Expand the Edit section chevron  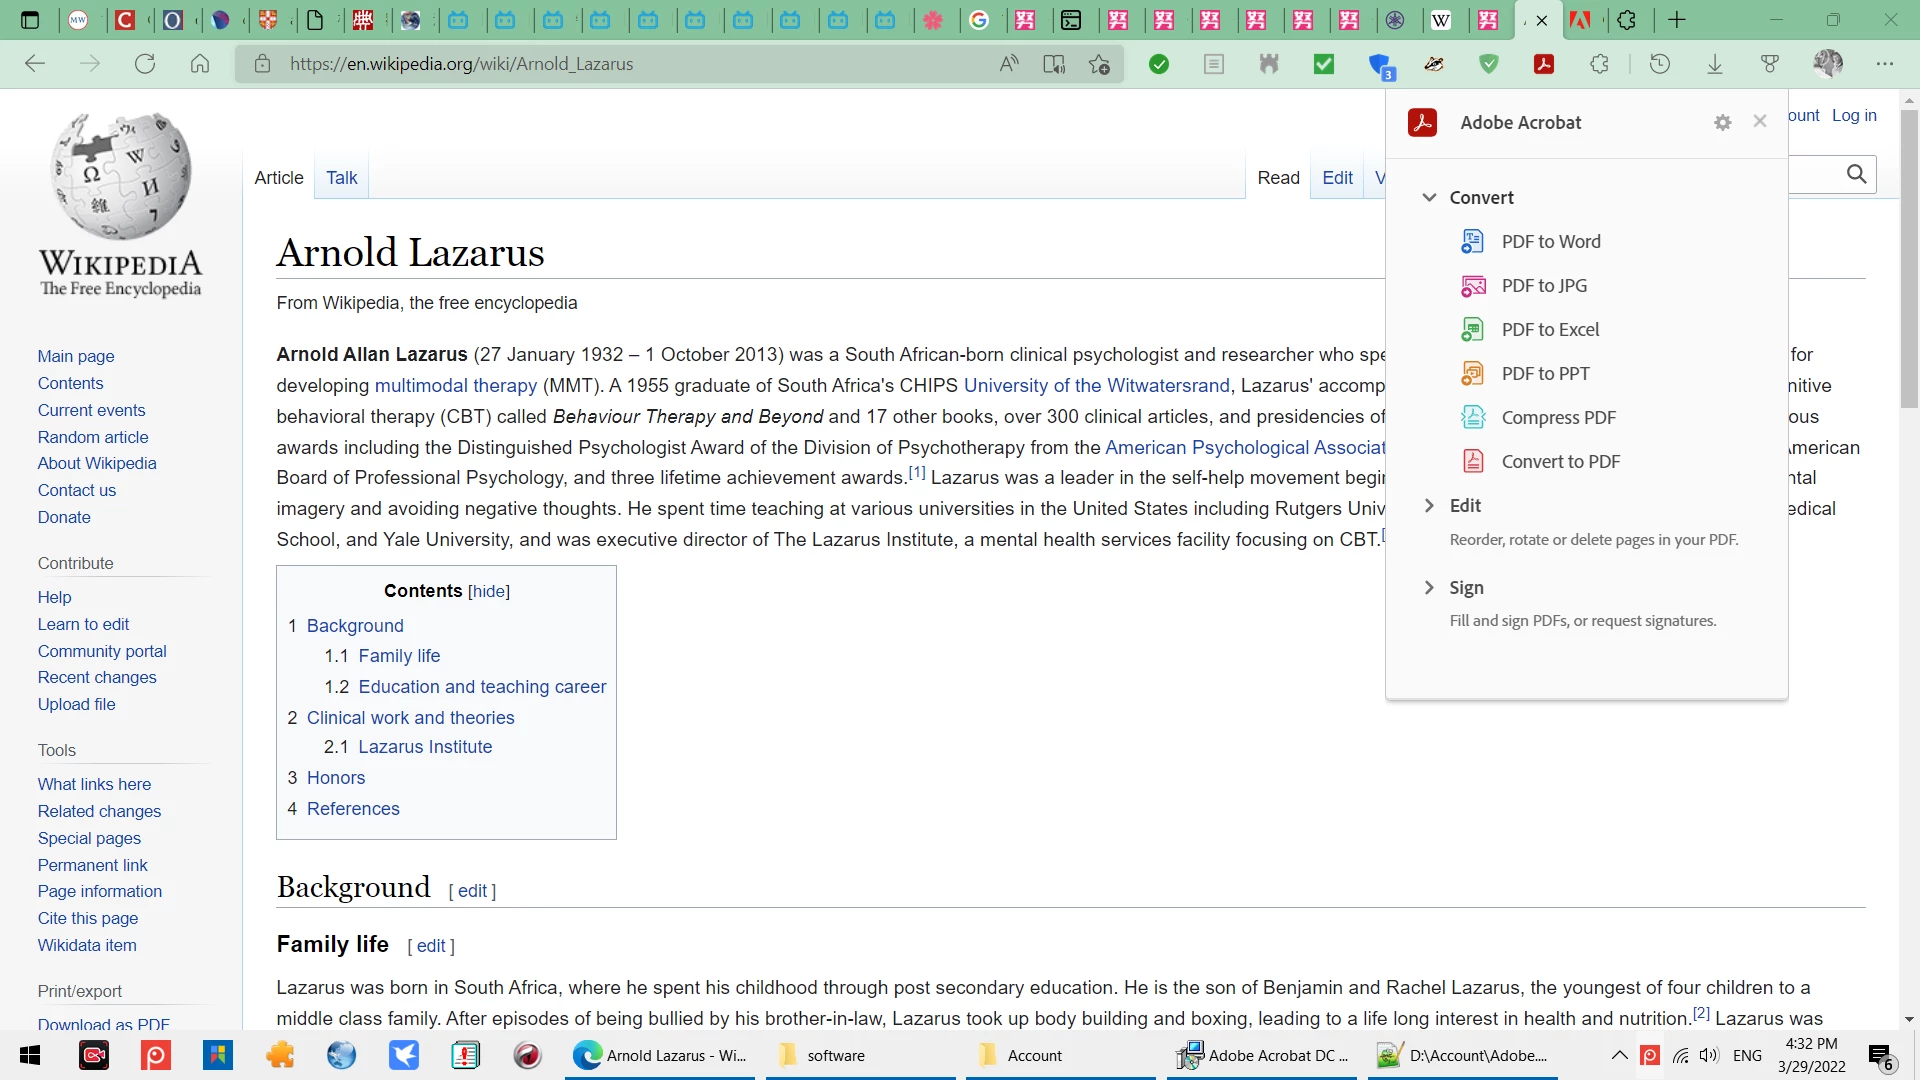tap(1429, 506)
